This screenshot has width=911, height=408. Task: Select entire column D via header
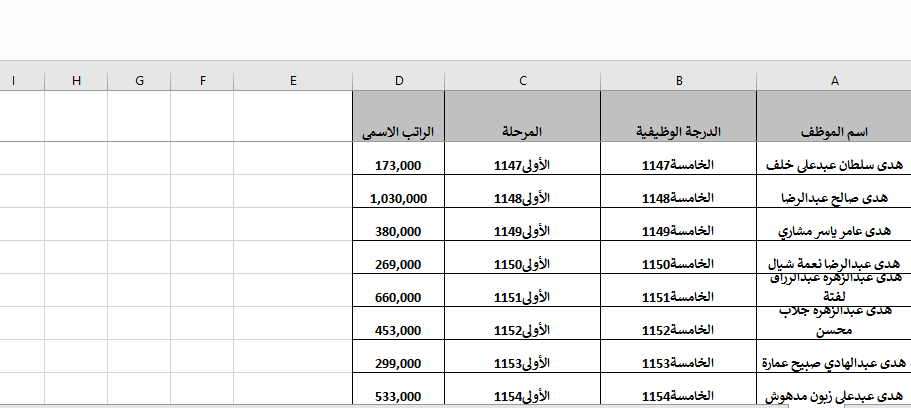coord(399,80)
